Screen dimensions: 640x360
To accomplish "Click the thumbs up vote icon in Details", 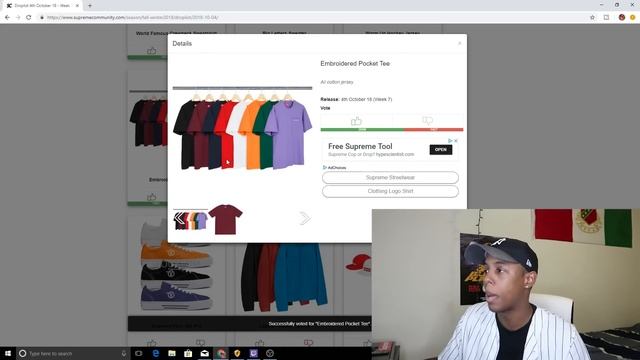I will coord(356,121).
